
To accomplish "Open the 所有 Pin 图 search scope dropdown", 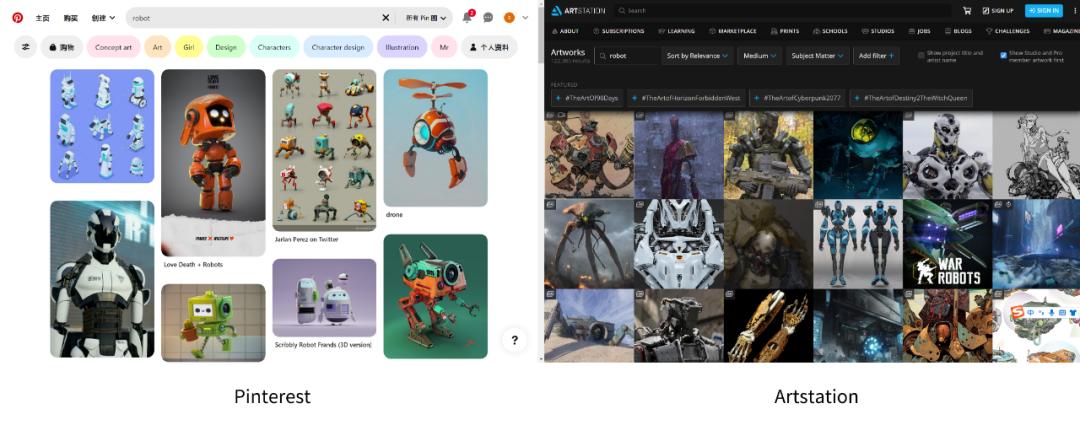I will click(x=426, y=18).
